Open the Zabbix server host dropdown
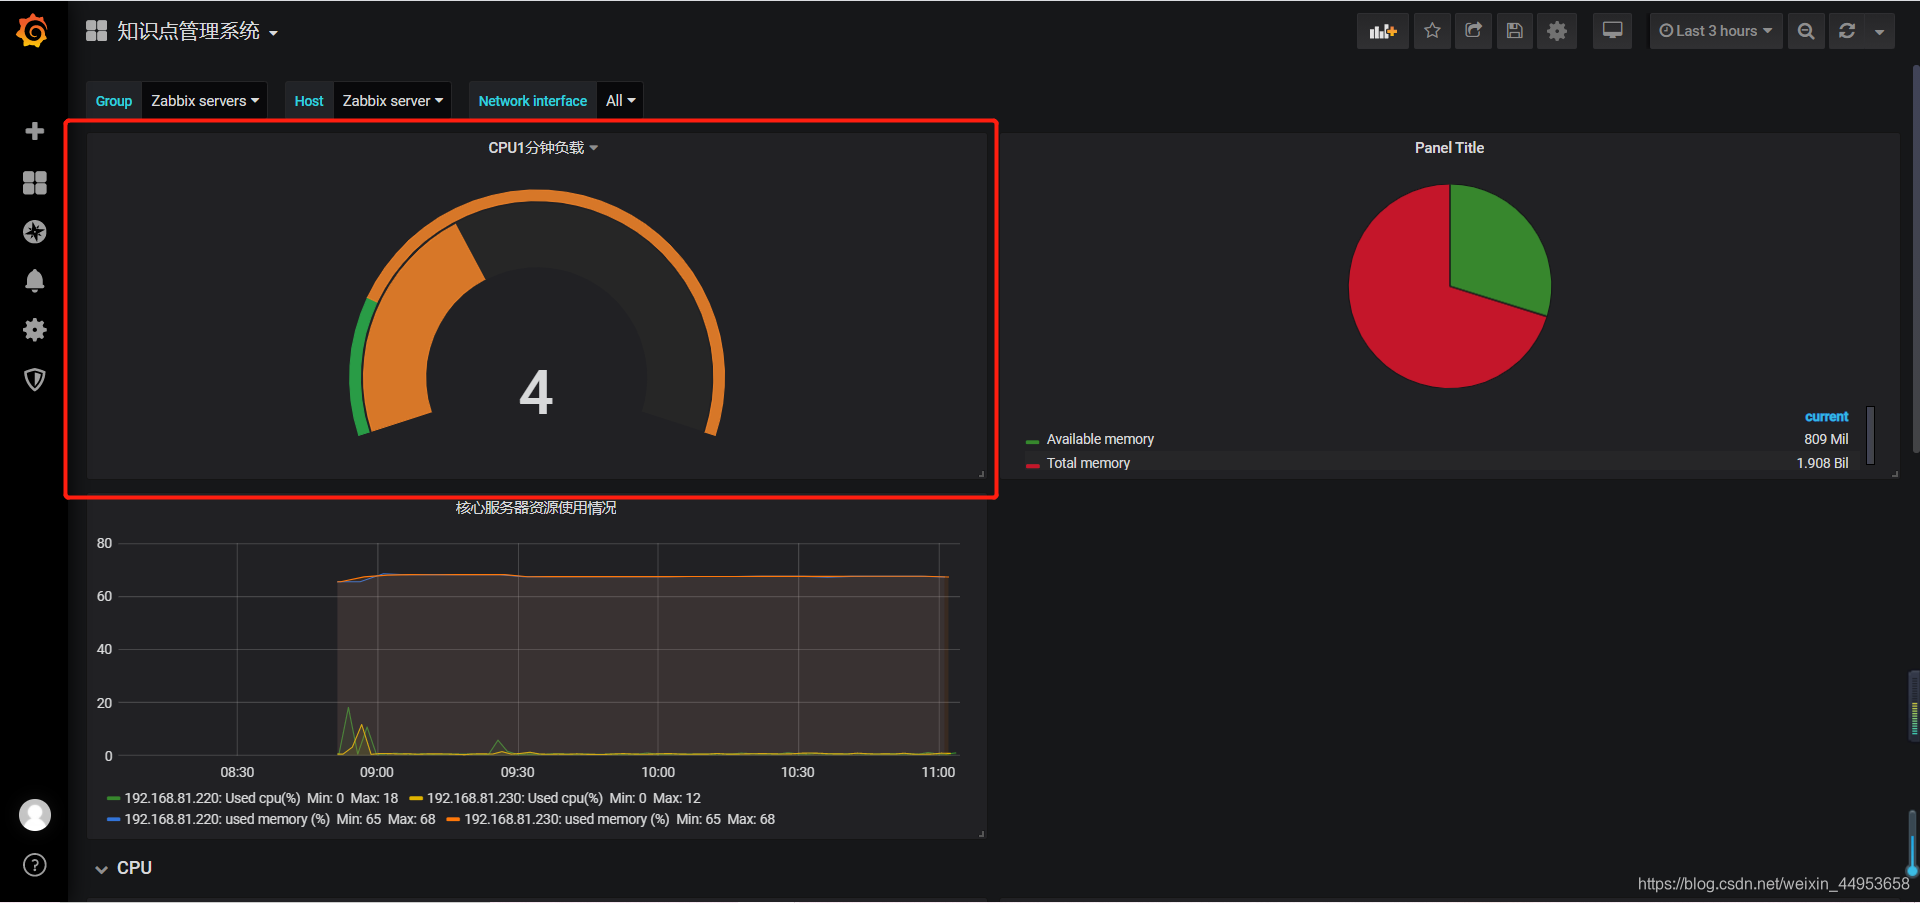Image resolution: width=1920 pixels, height=903 pixels. tap(392, 101)
